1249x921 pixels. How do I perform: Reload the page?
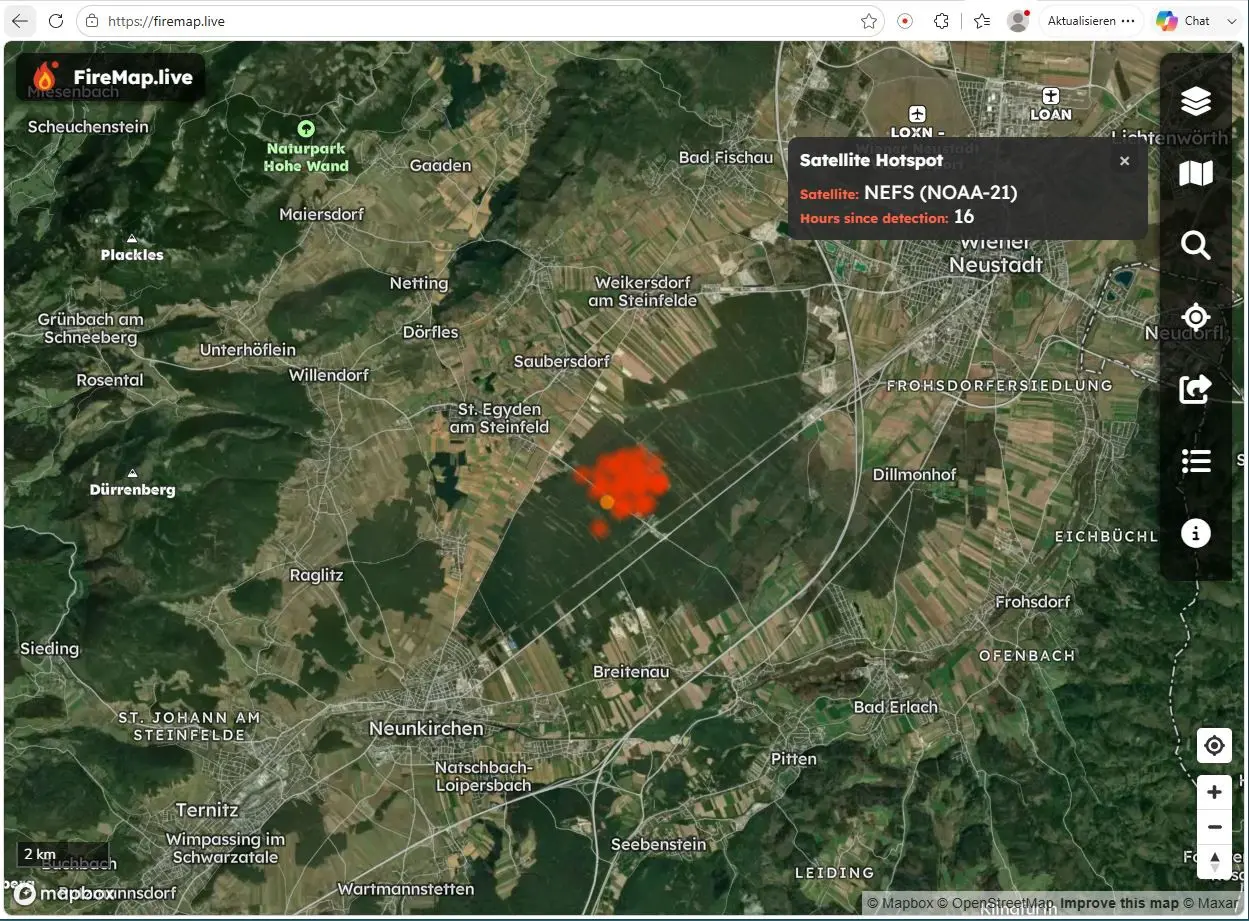click(56, 21)
